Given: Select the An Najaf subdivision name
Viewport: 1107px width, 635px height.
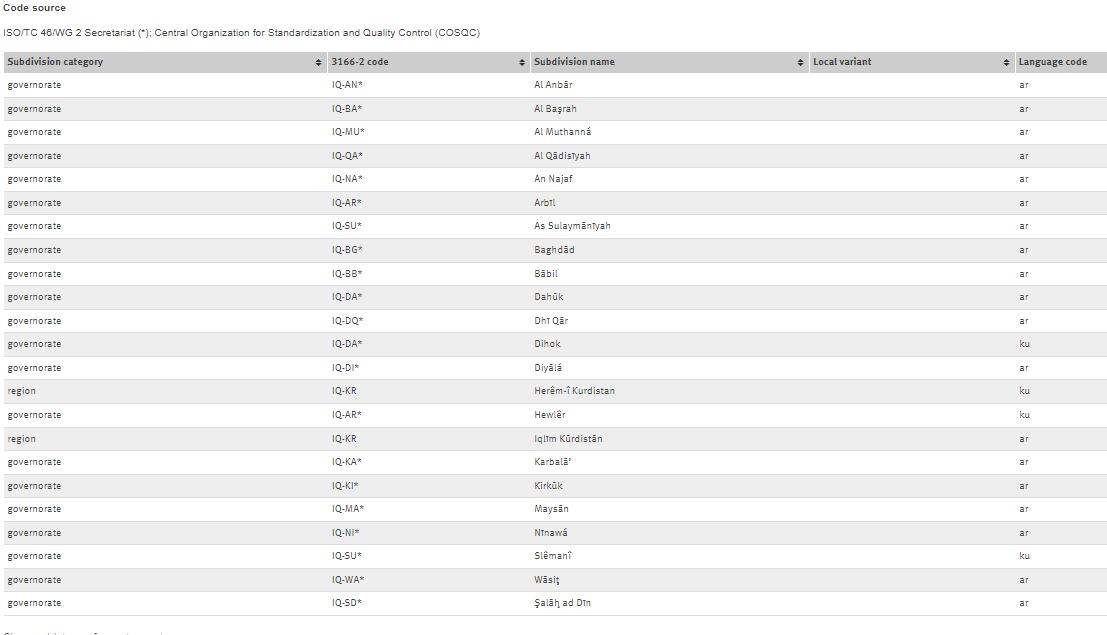Looking at the screenshot, I should [553, 179].
